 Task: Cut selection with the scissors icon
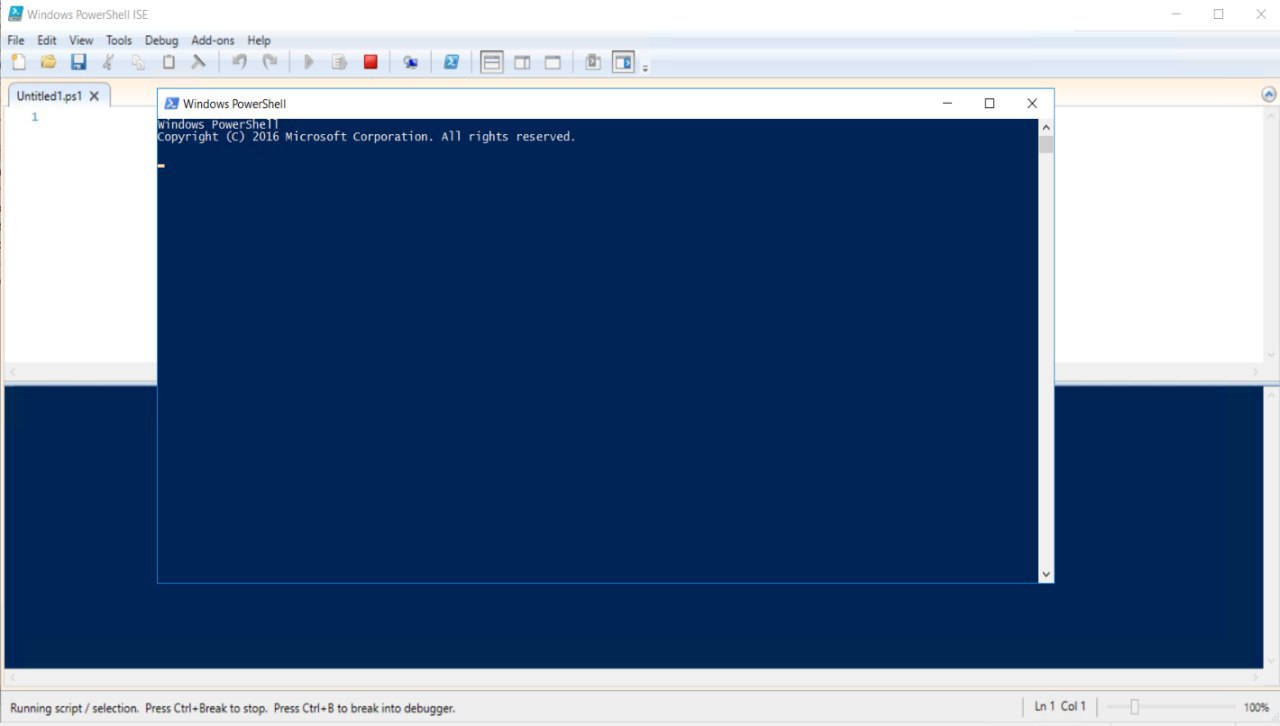tap(108, 62)
